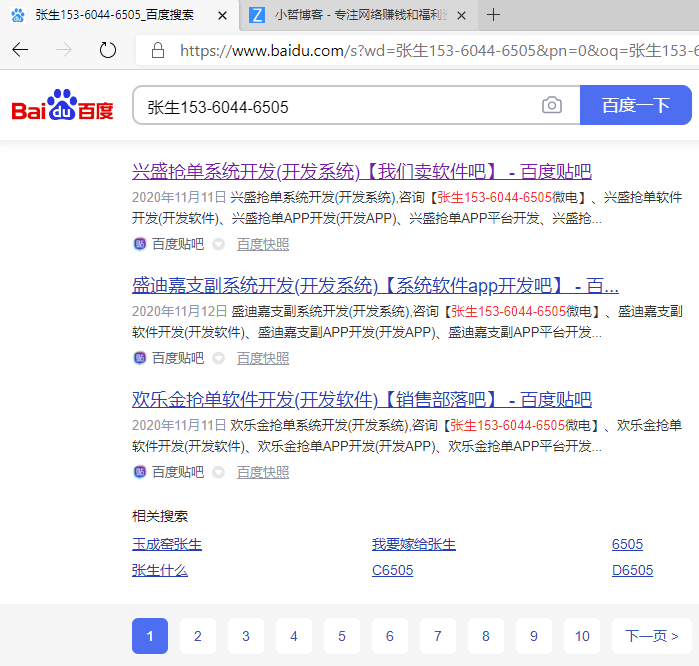Image resolution: width=699 pixels, height=666 pixels.
Task: Click the 百度一下 search button
Action: click(x=636, y=105)
